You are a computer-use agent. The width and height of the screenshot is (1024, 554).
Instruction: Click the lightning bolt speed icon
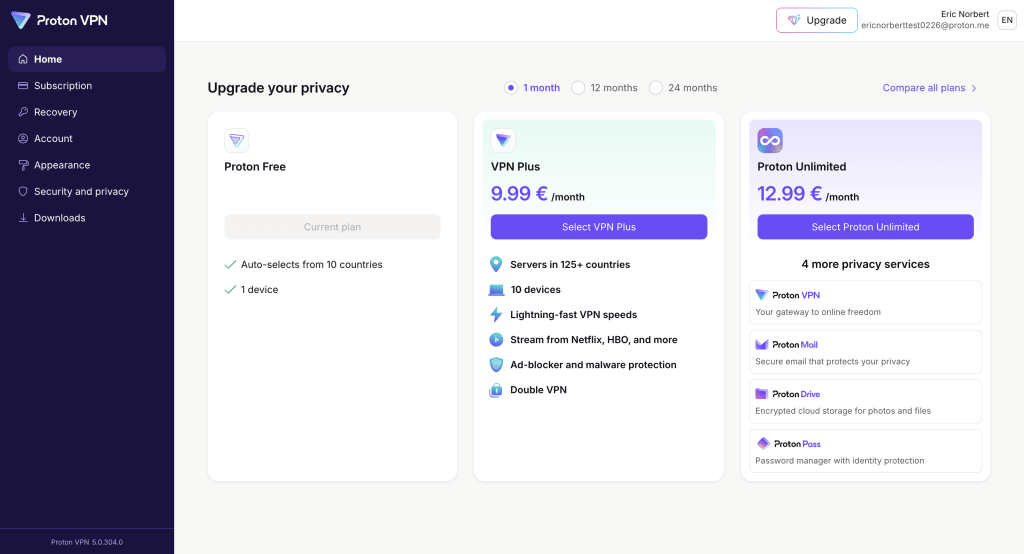click(496, 314)
